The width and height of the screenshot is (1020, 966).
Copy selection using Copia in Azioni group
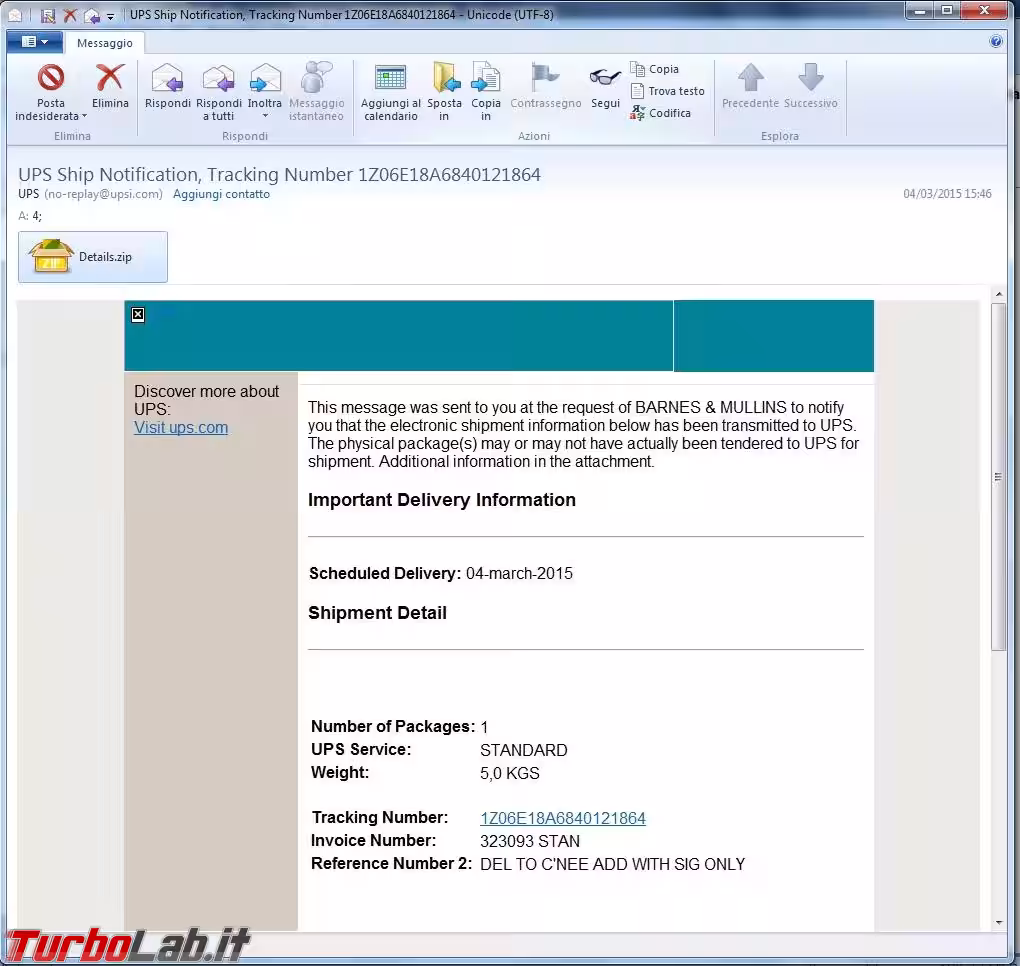tap(654, 69)
